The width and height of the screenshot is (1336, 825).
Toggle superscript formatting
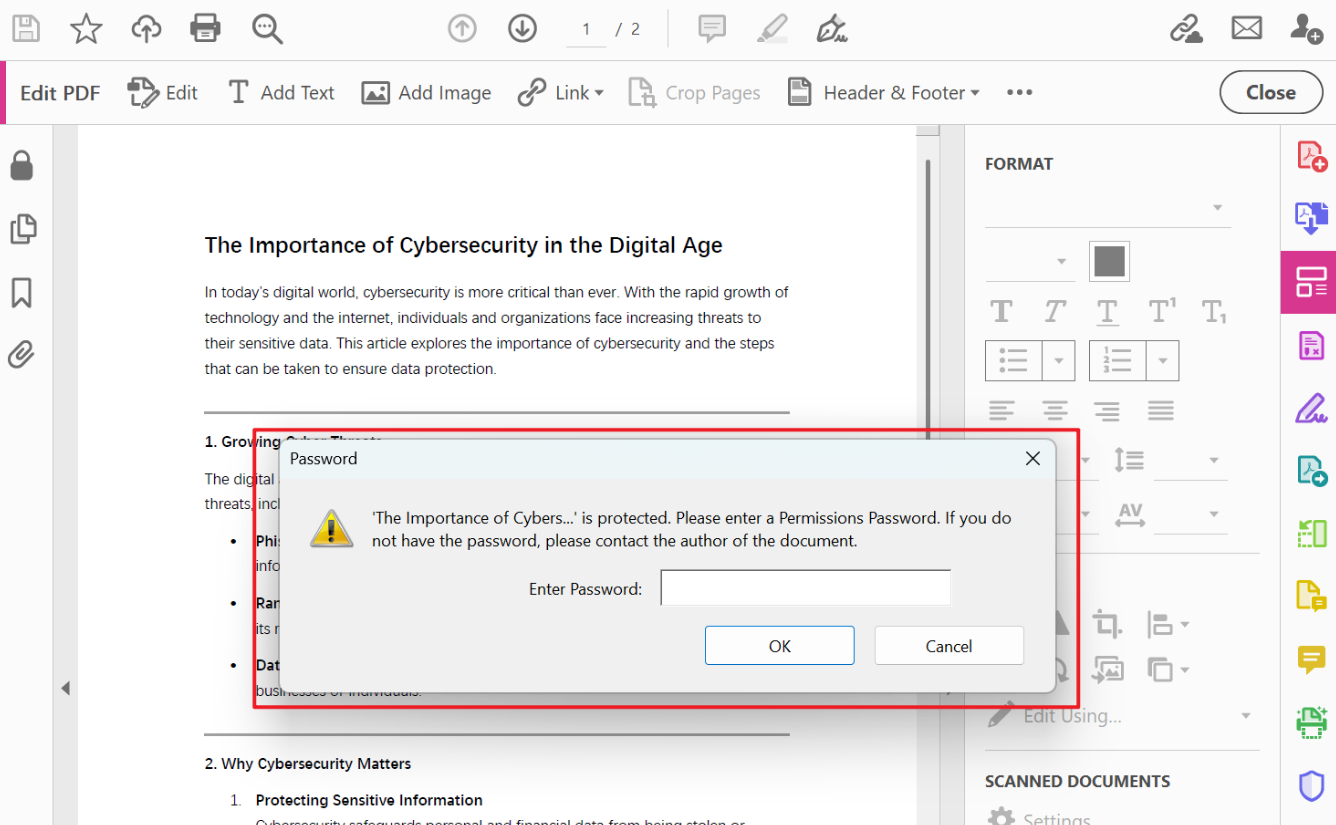point(1161,311)
